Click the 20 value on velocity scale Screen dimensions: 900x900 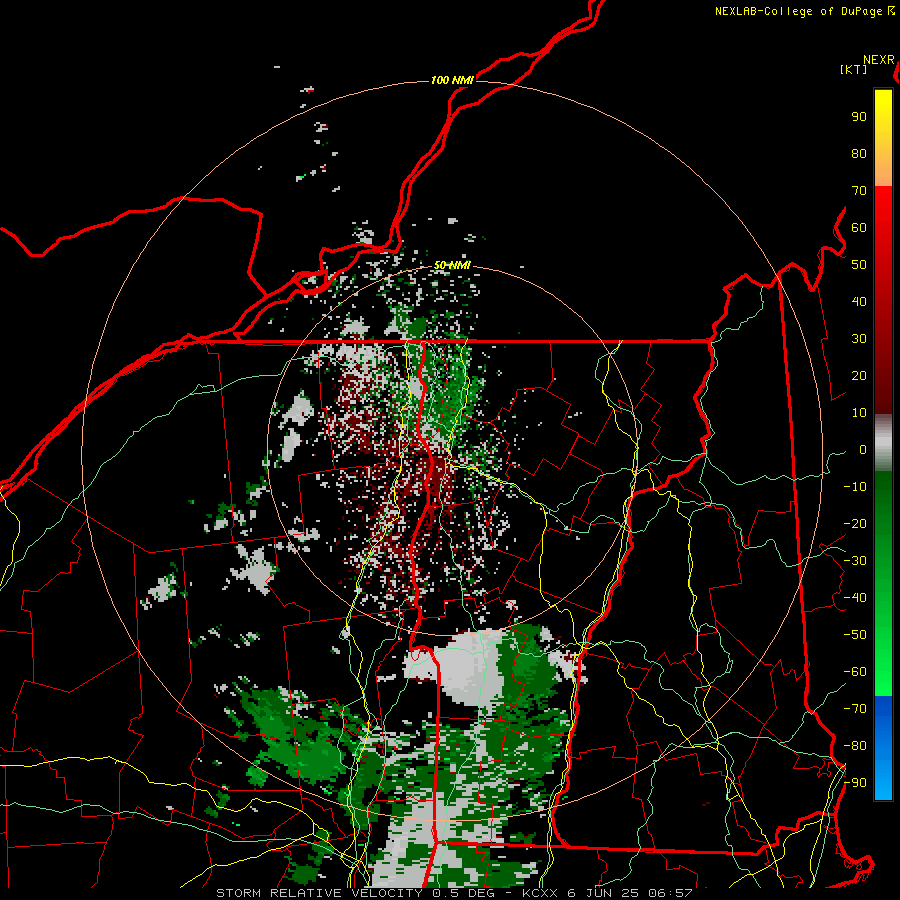[x=859, y=375]
